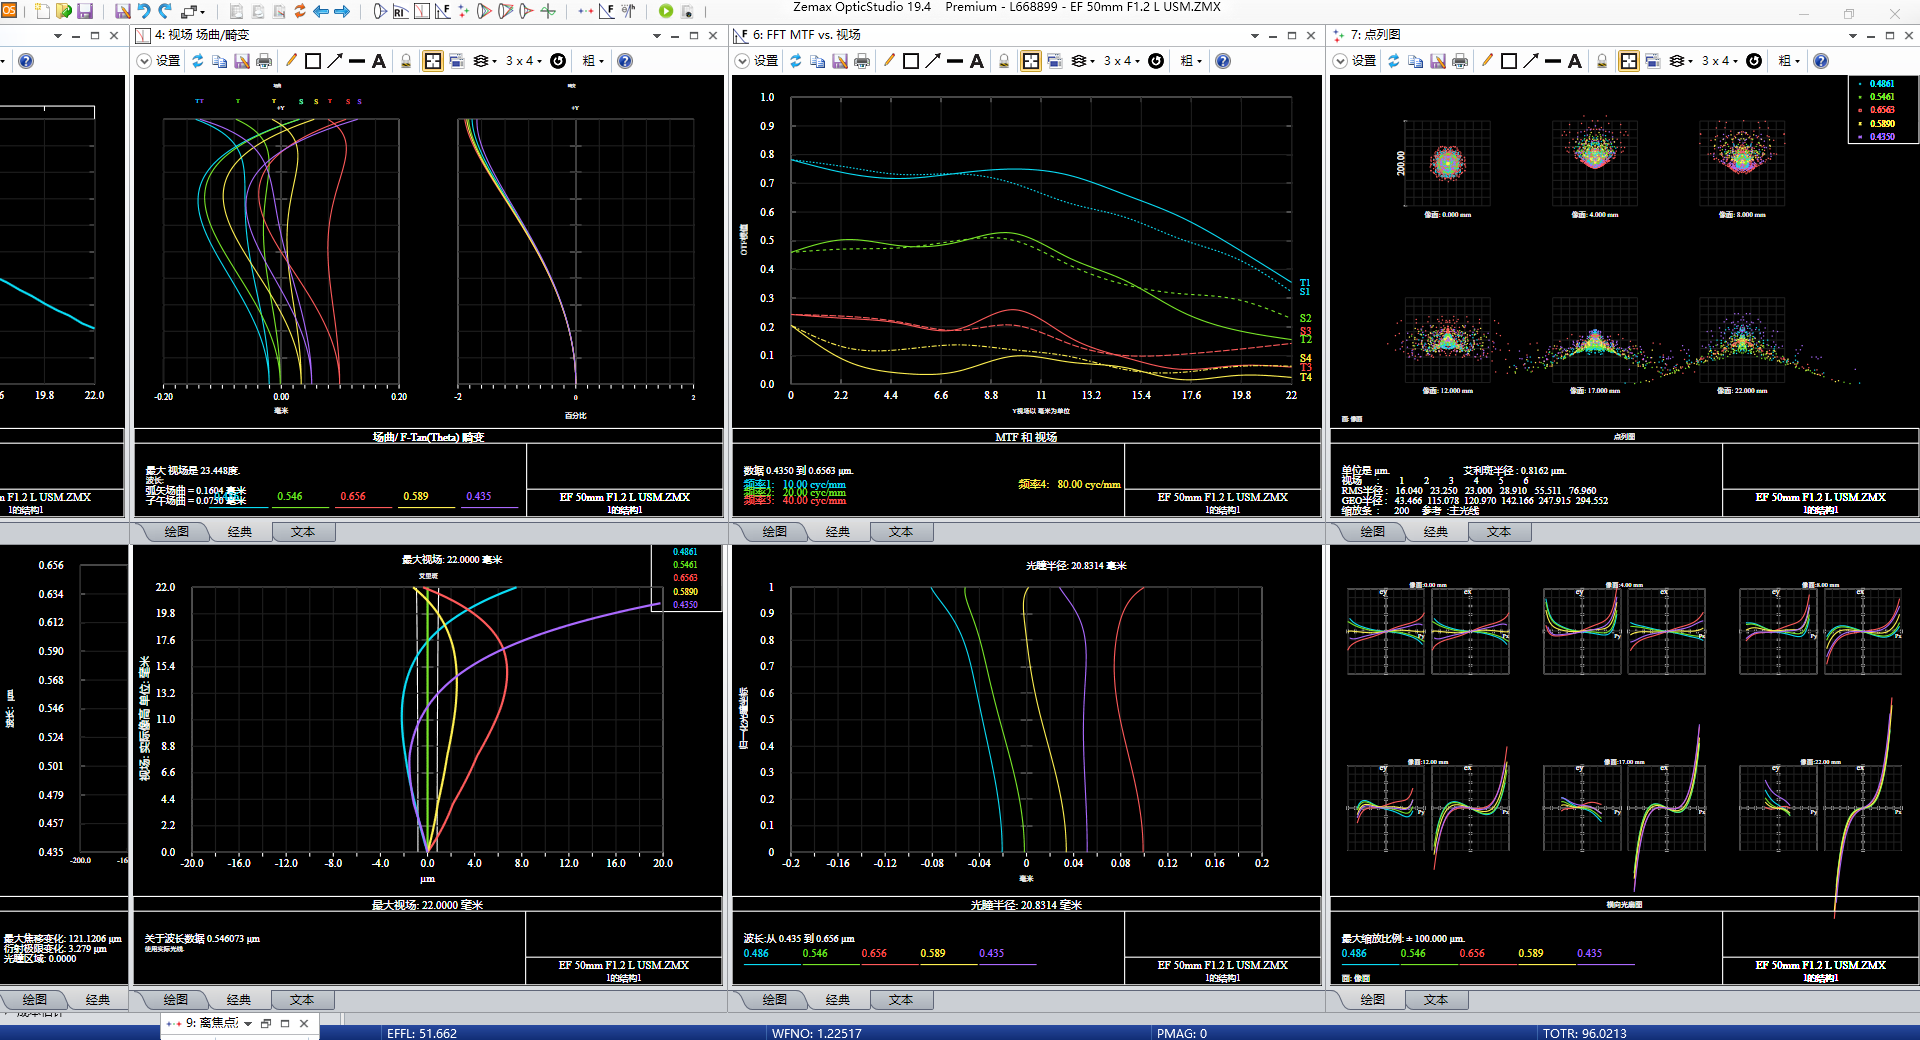The width and height of the screenshot is (1920, 1040).
Task: Open the 3 x 4 grid dropdown in window 4
Action: click(x=523, y=61)
